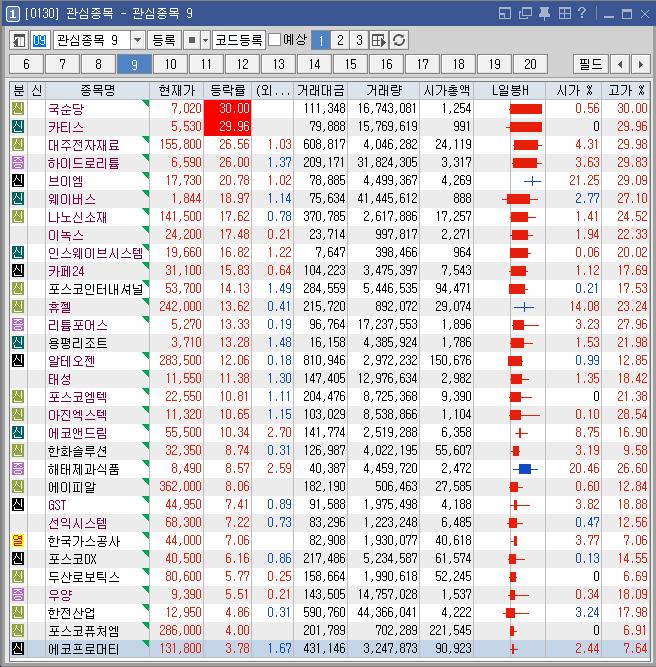Toggle the left list panel icon
The image size is (656, 667).
19,40
